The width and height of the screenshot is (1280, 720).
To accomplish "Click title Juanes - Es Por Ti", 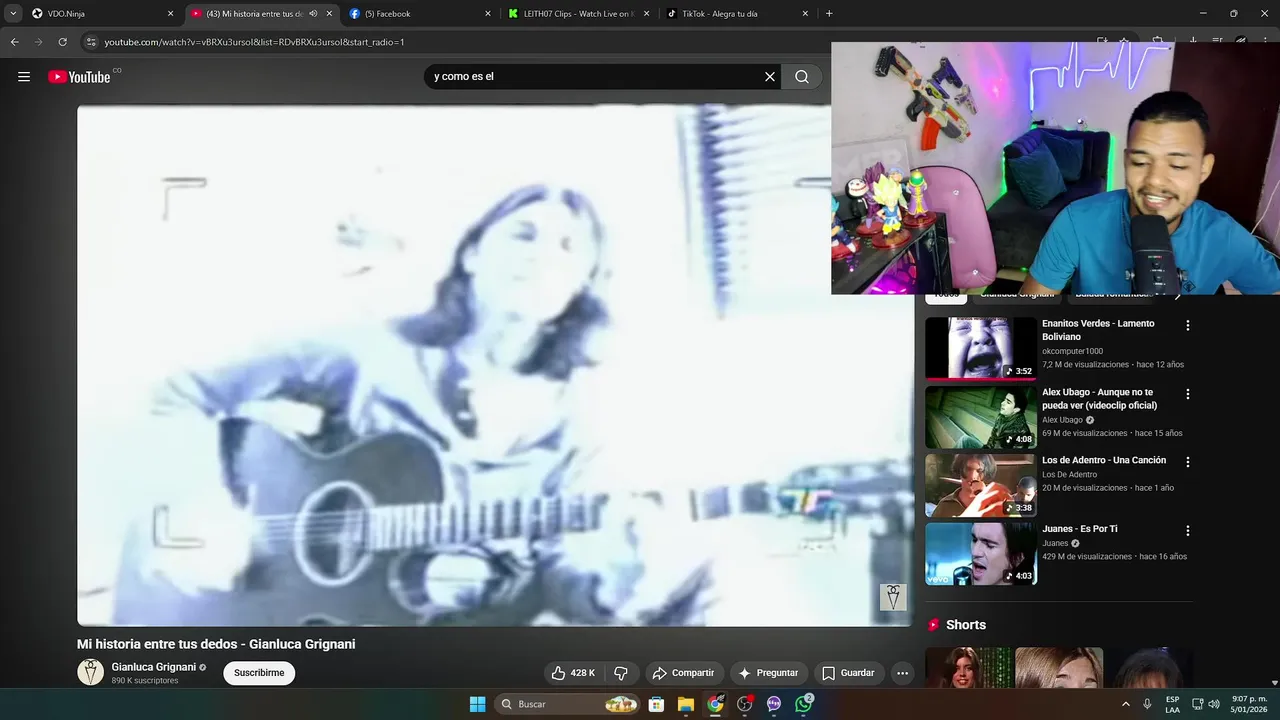I will click(x=1080, y=529).
